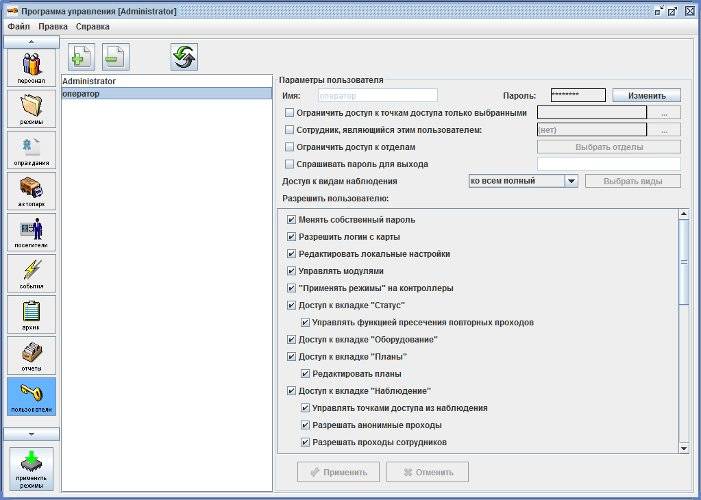Open the Справка menu
This screenshot has width=701, height=500.
(93, 25)
